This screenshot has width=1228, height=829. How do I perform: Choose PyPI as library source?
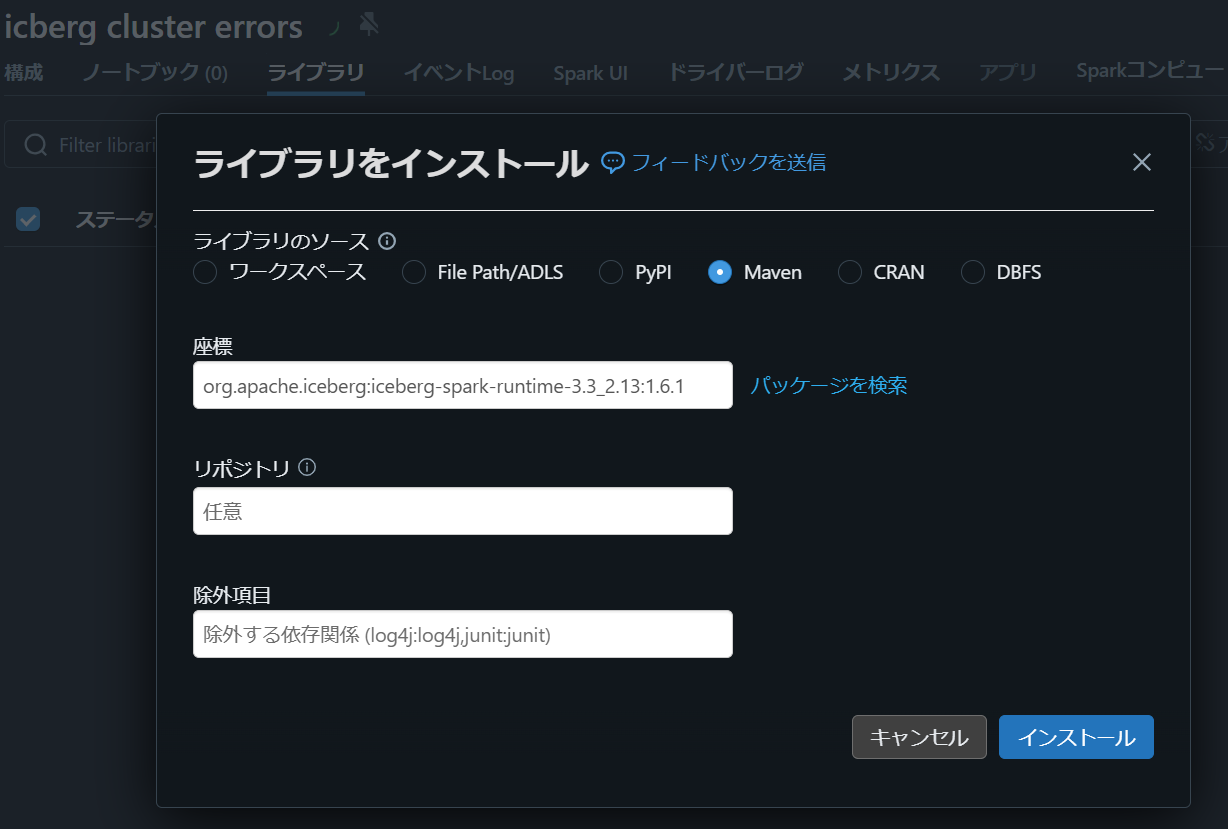click(611, 272)
